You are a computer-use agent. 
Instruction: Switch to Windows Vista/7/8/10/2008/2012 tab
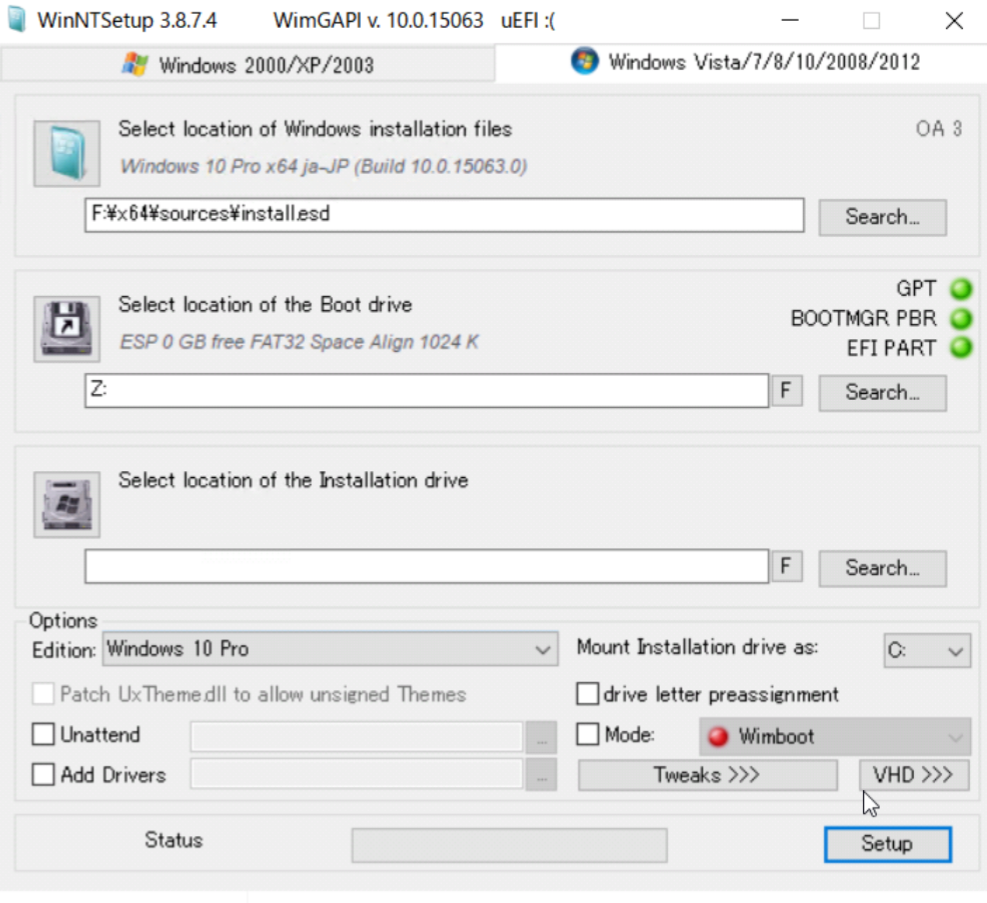click(742, 62)
